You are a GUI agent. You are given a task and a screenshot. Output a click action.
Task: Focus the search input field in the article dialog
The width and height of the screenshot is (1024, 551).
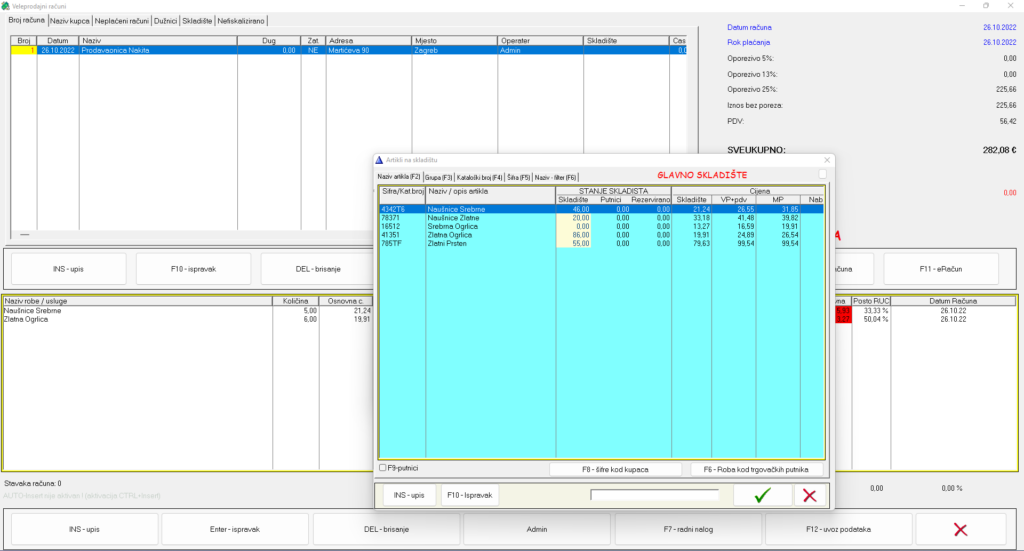(x=655, y=495)
